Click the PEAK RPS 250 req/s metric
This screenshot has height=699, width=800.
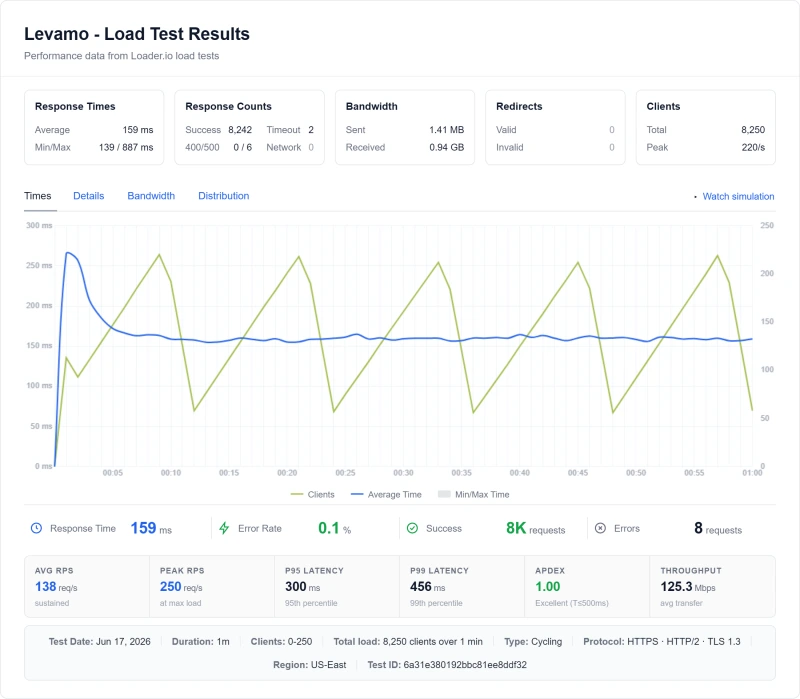coord(212,586)
